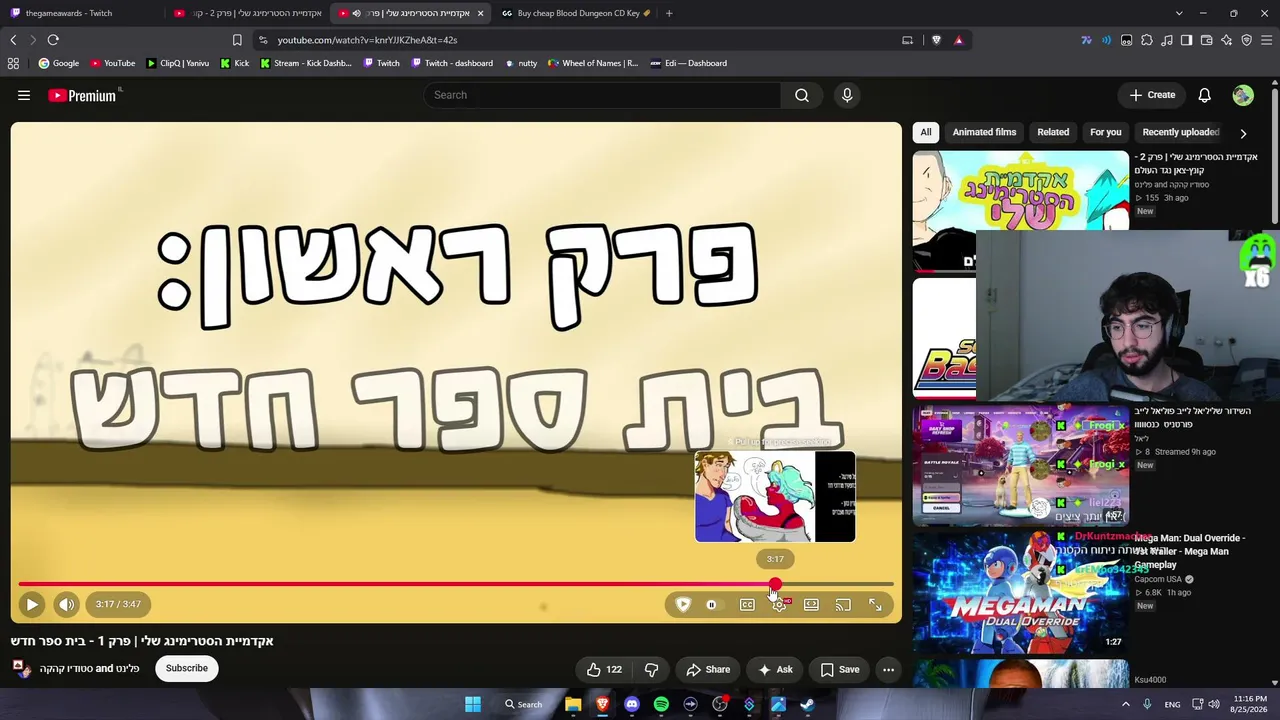Open the browser apps grid icon
The width and height of the screenshot is (1280, 720).
click(x=13, y=63)
